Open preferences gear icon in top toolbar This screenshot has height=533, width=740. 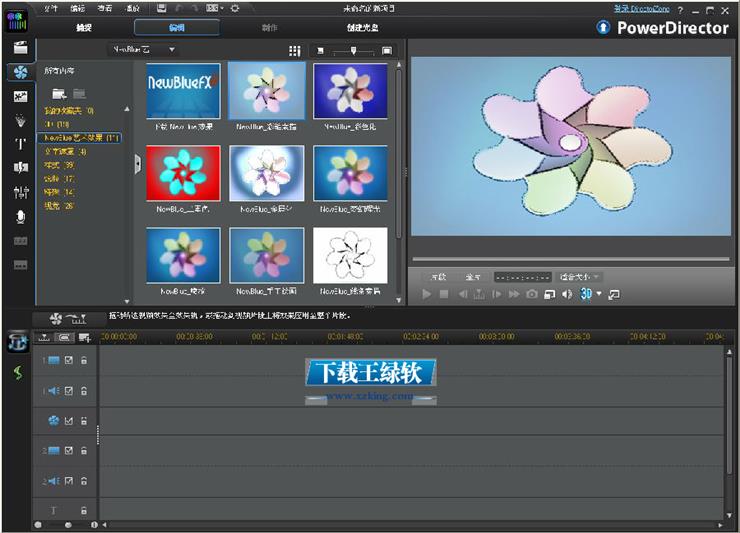click(235, 8)
